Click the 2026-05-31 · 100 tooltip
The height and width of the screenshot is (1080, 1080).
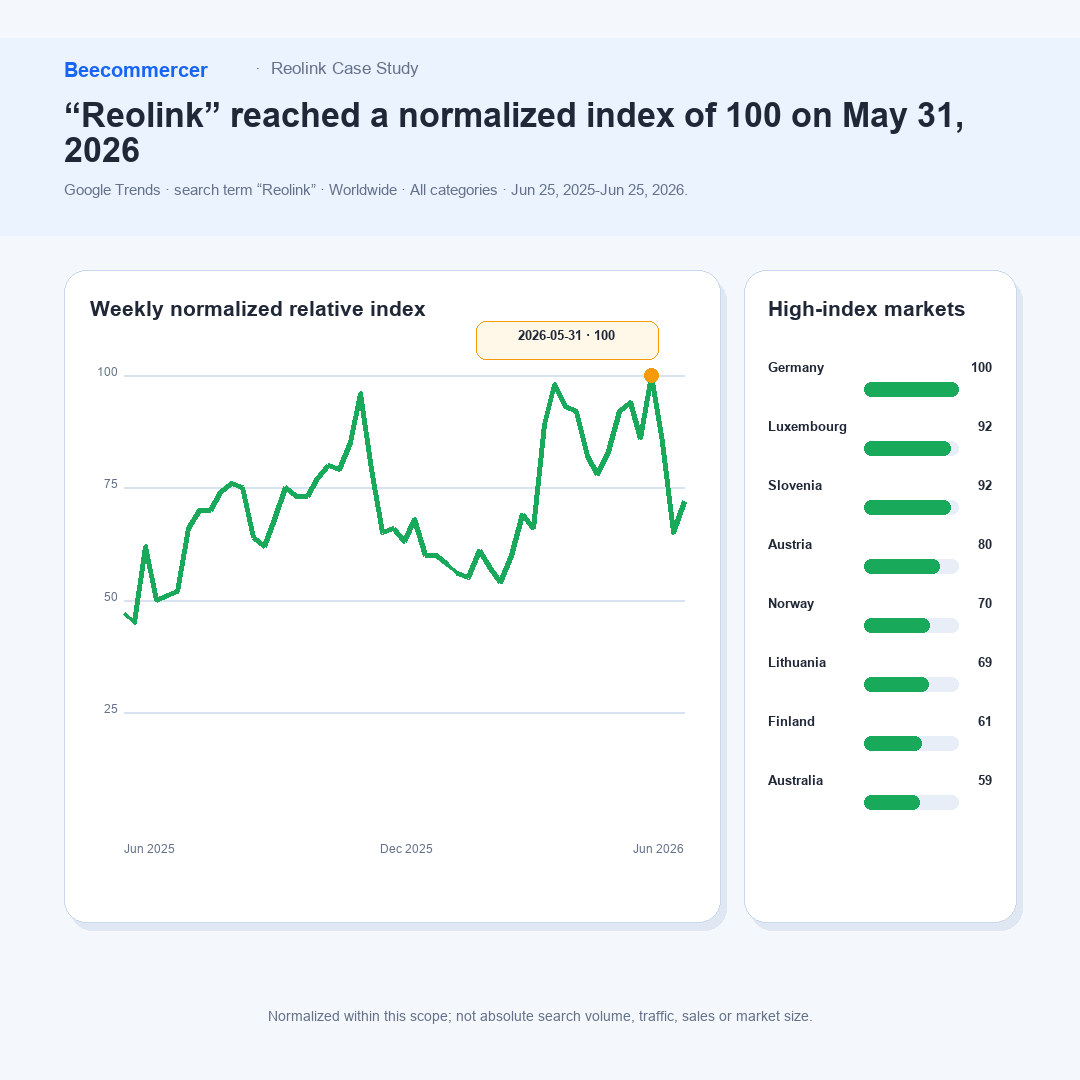[x=567, y=340]
